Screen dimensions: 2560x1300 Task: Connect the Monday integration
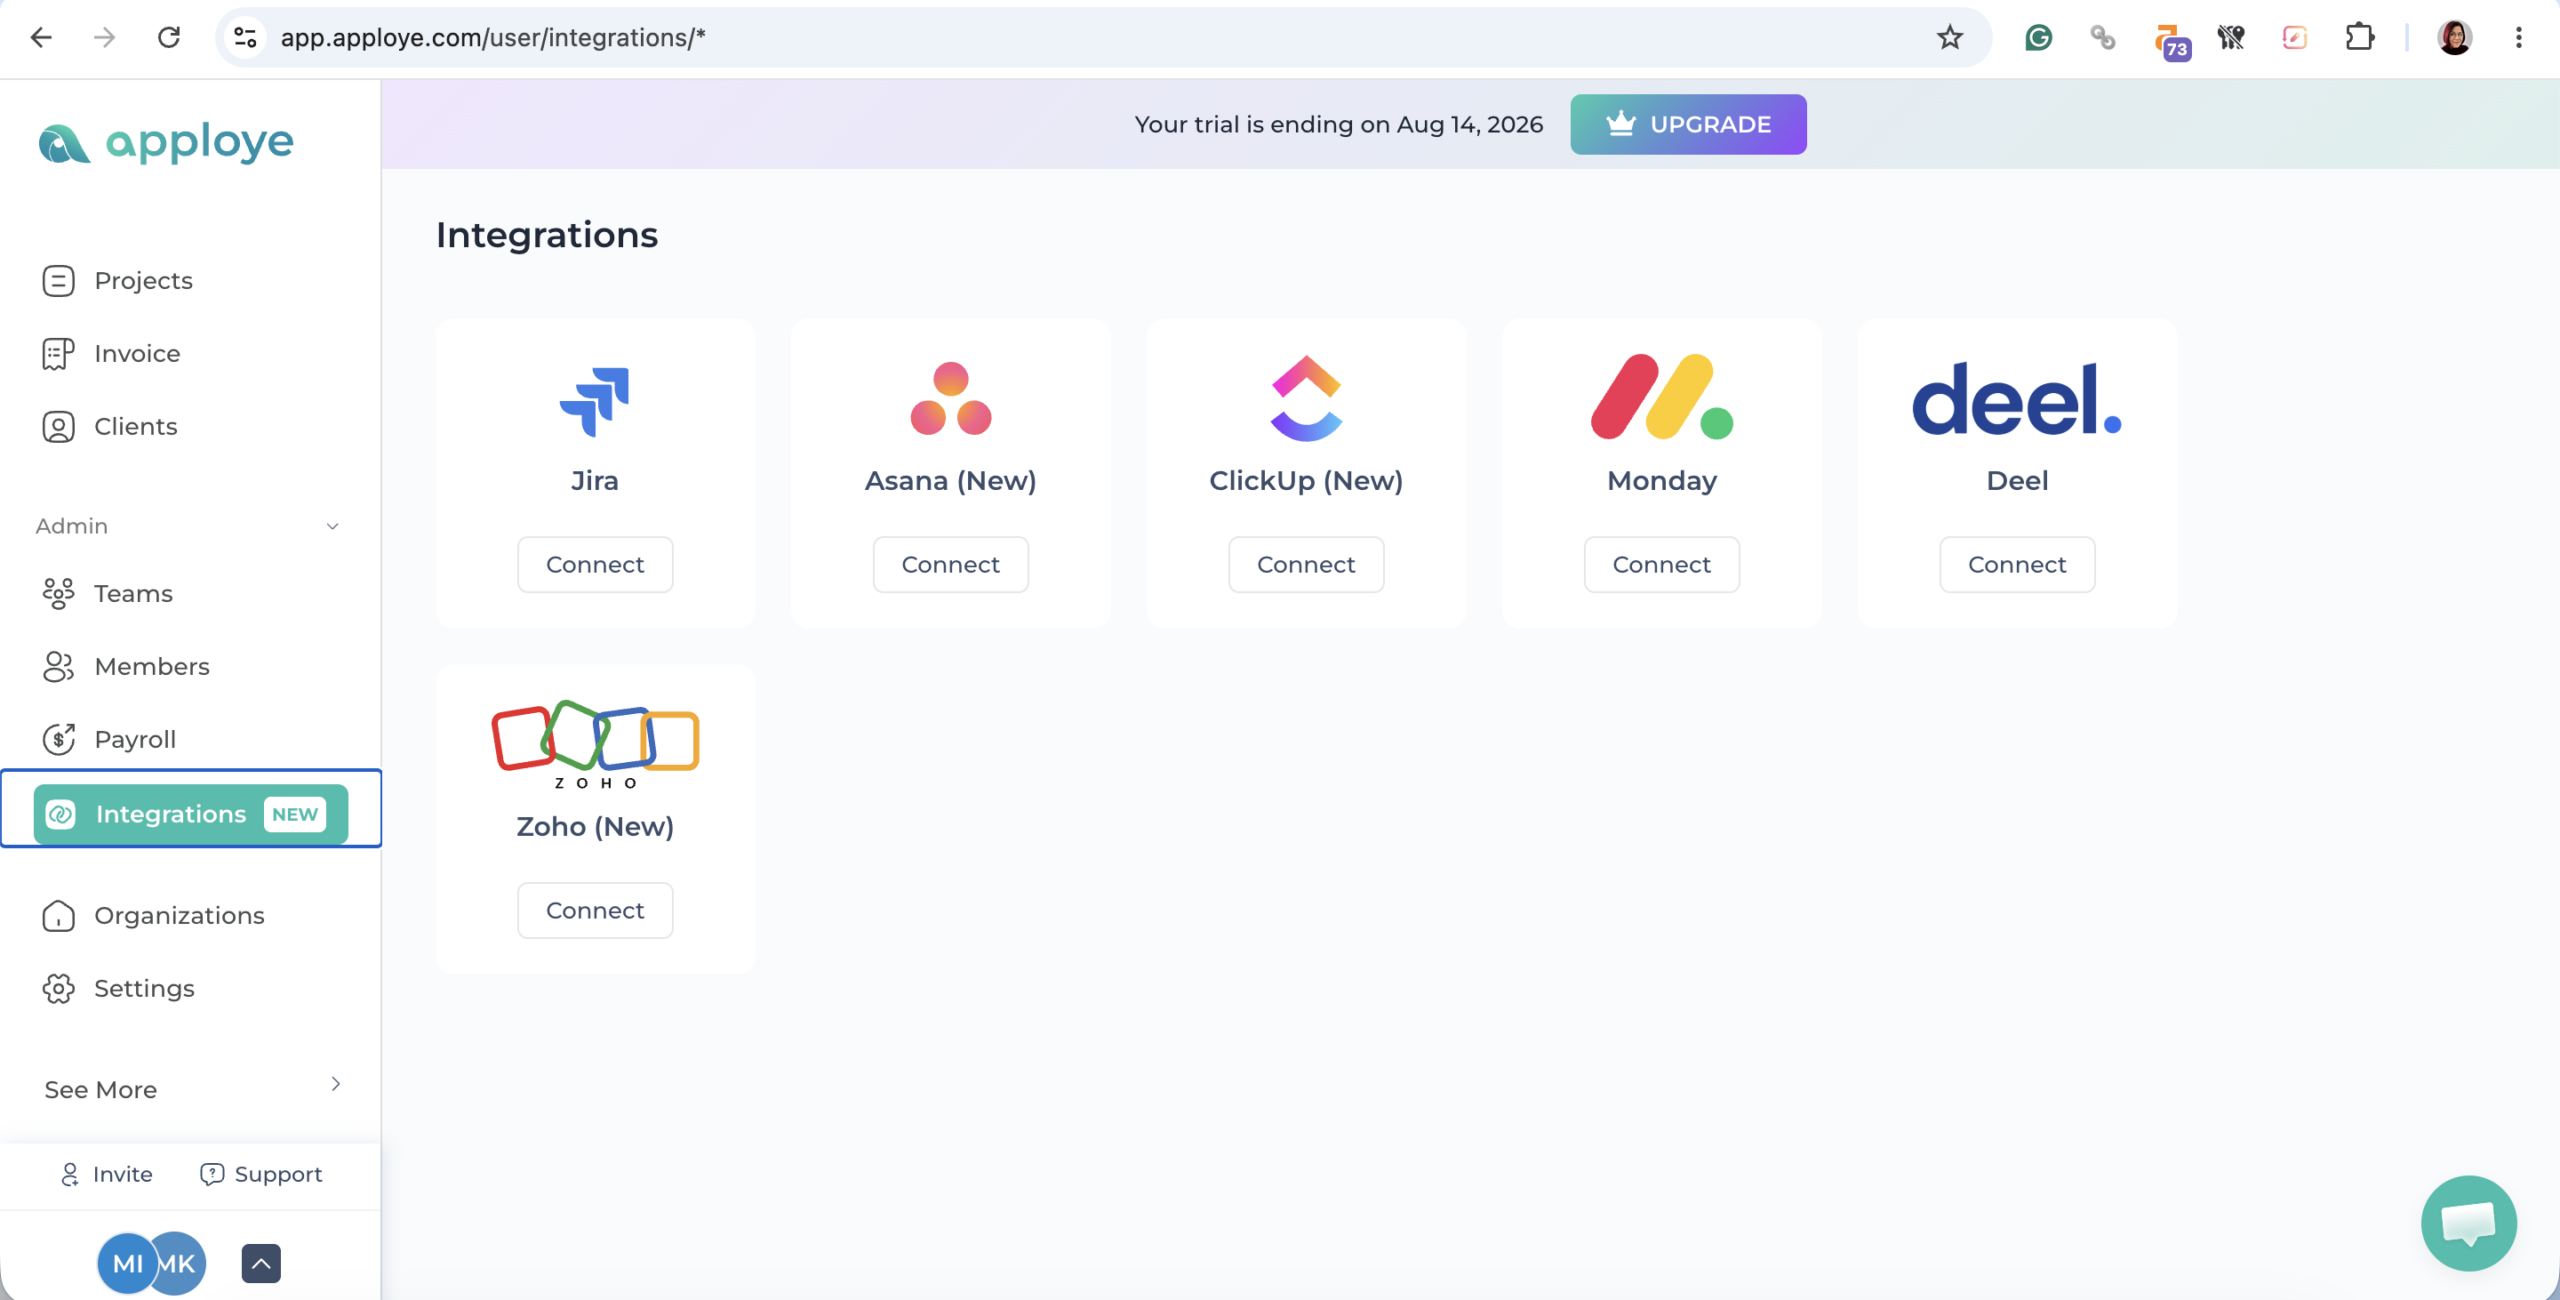point(1662,565)
